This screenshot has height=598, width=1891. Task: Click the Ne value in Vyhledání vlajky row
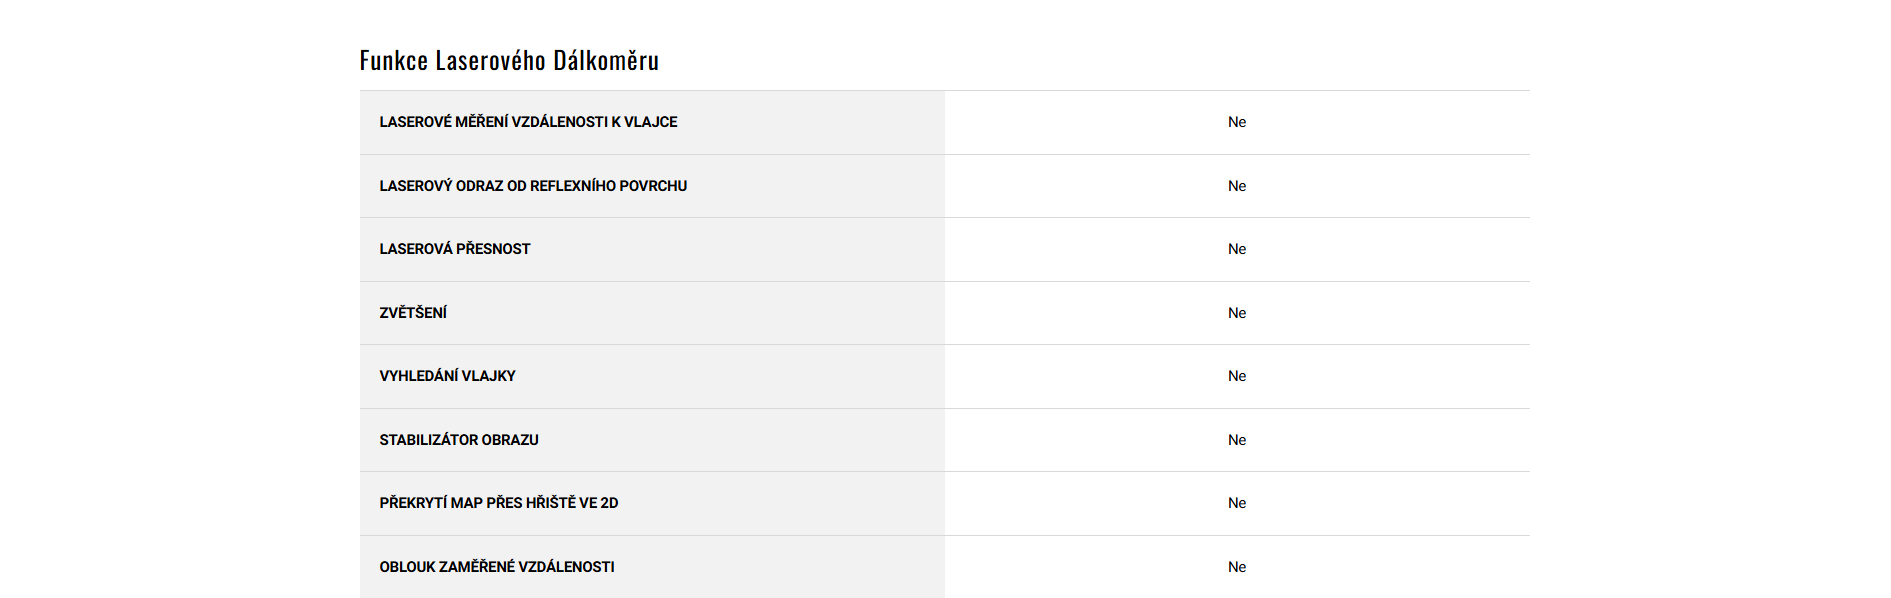point(1237,376)
